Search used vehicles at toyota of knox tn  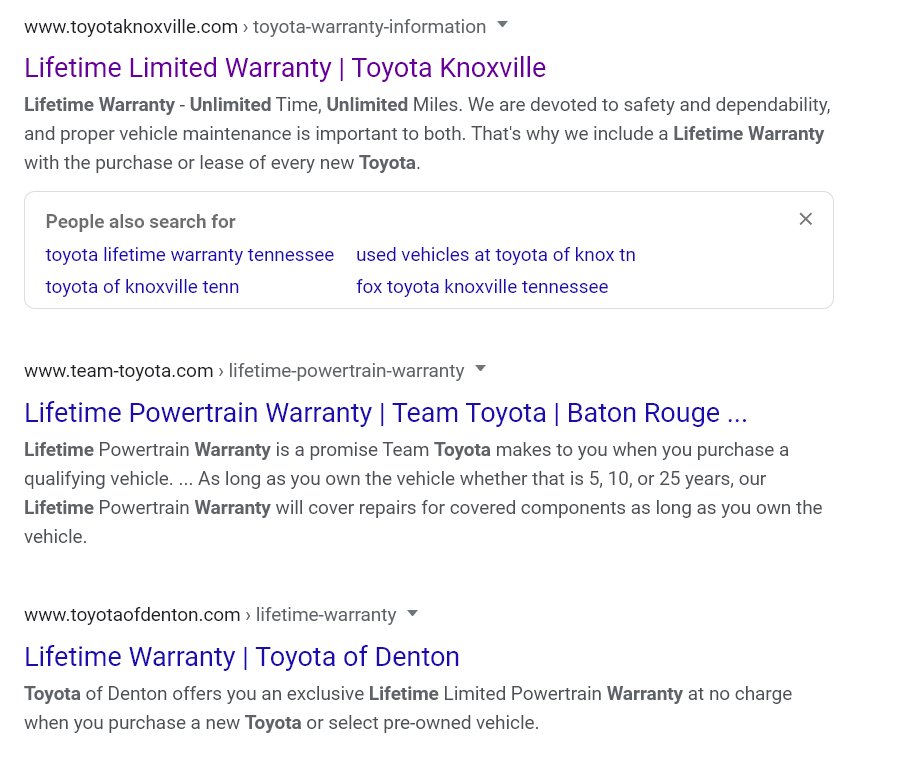click(x=496, y=255)
